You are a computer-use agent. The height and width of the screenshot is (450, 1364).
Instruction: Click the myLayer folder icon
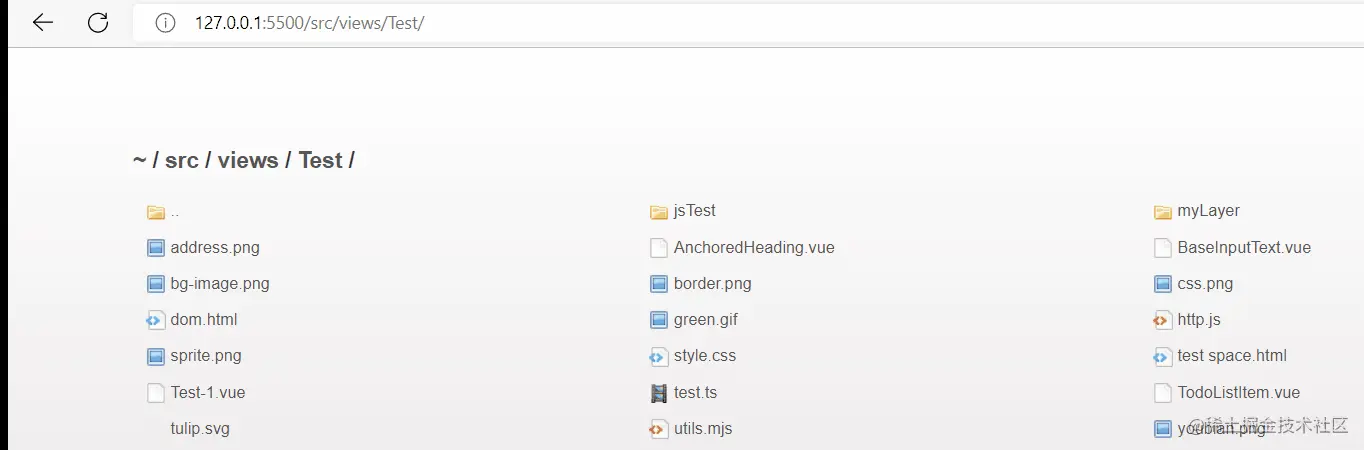point(1162,212)
